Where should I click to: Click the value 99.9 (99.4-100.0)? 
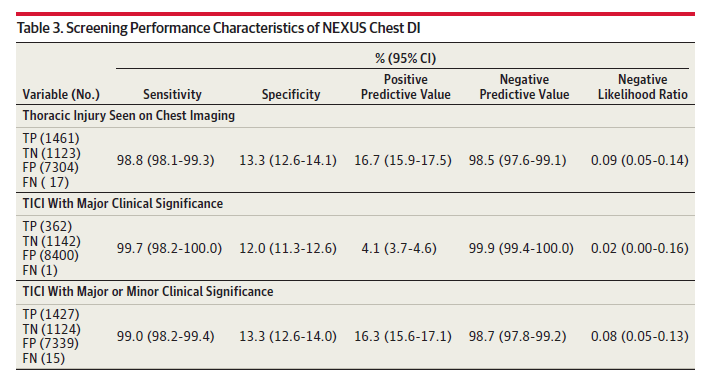(521, 248)
